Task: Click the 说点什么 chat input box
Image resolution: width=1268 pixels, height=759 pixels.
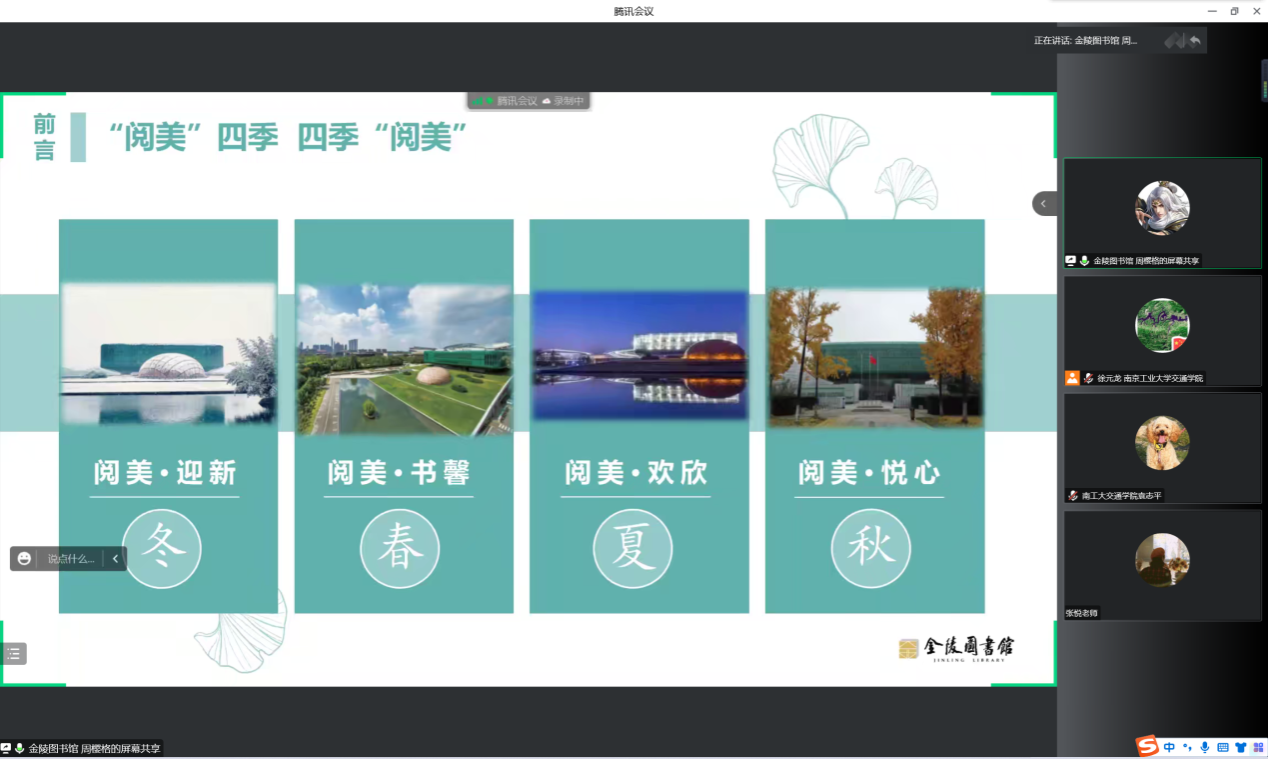Action: 70,559
